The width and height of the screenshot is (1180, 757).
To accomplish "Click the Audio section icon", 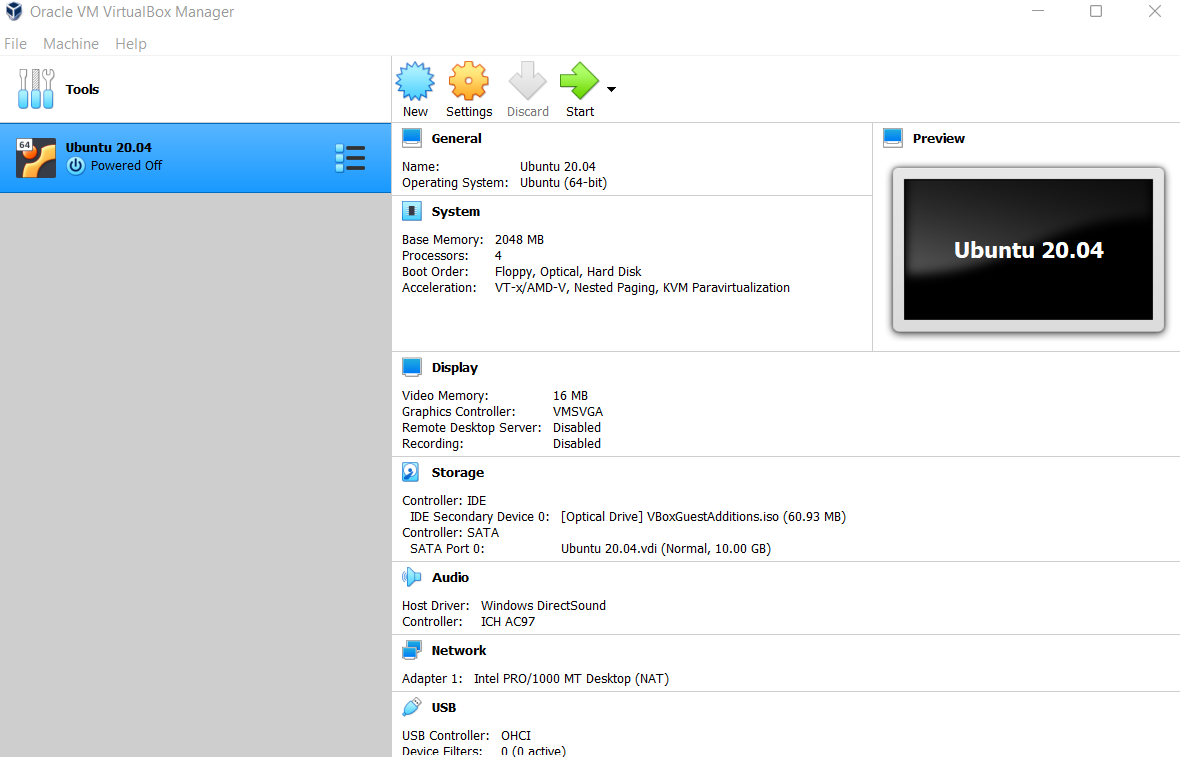I will 412,576.
